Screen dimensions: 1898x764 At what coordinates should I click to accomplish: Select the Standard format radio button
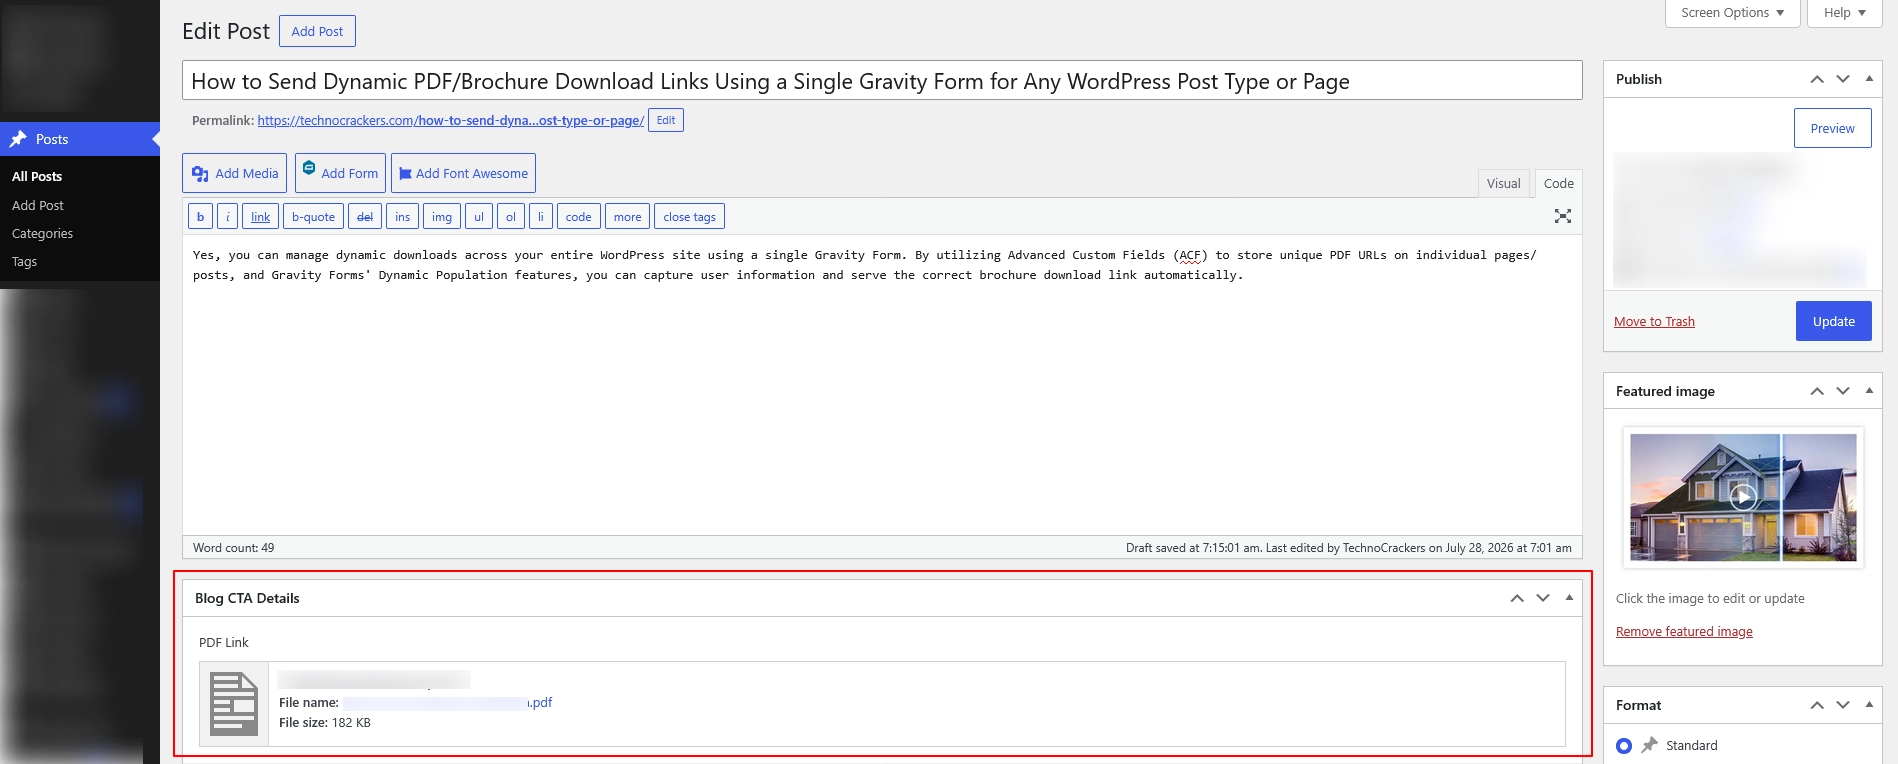pos(1624,746)
